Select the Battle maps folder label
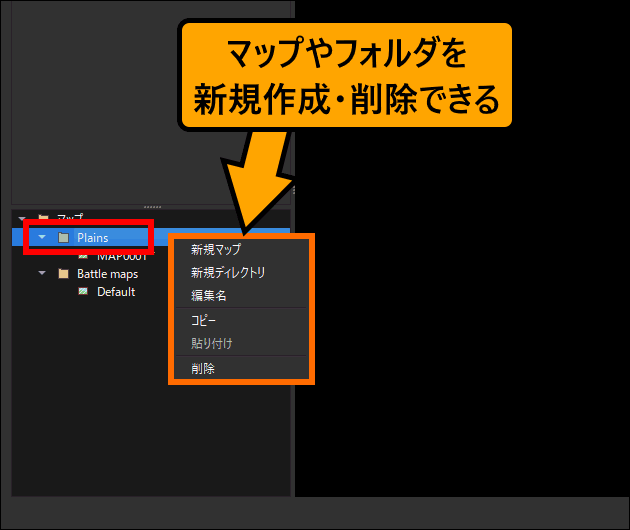Screen dimensions: 630x530 tap(107, 274)
